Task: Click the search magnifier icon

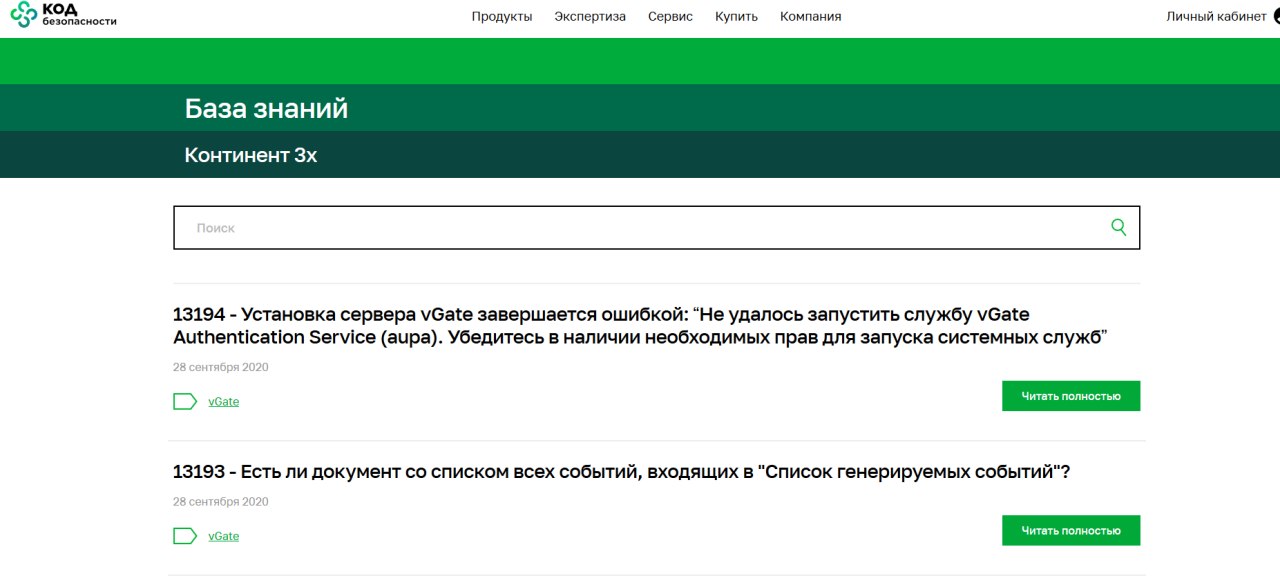Action: coord(1119,227)
